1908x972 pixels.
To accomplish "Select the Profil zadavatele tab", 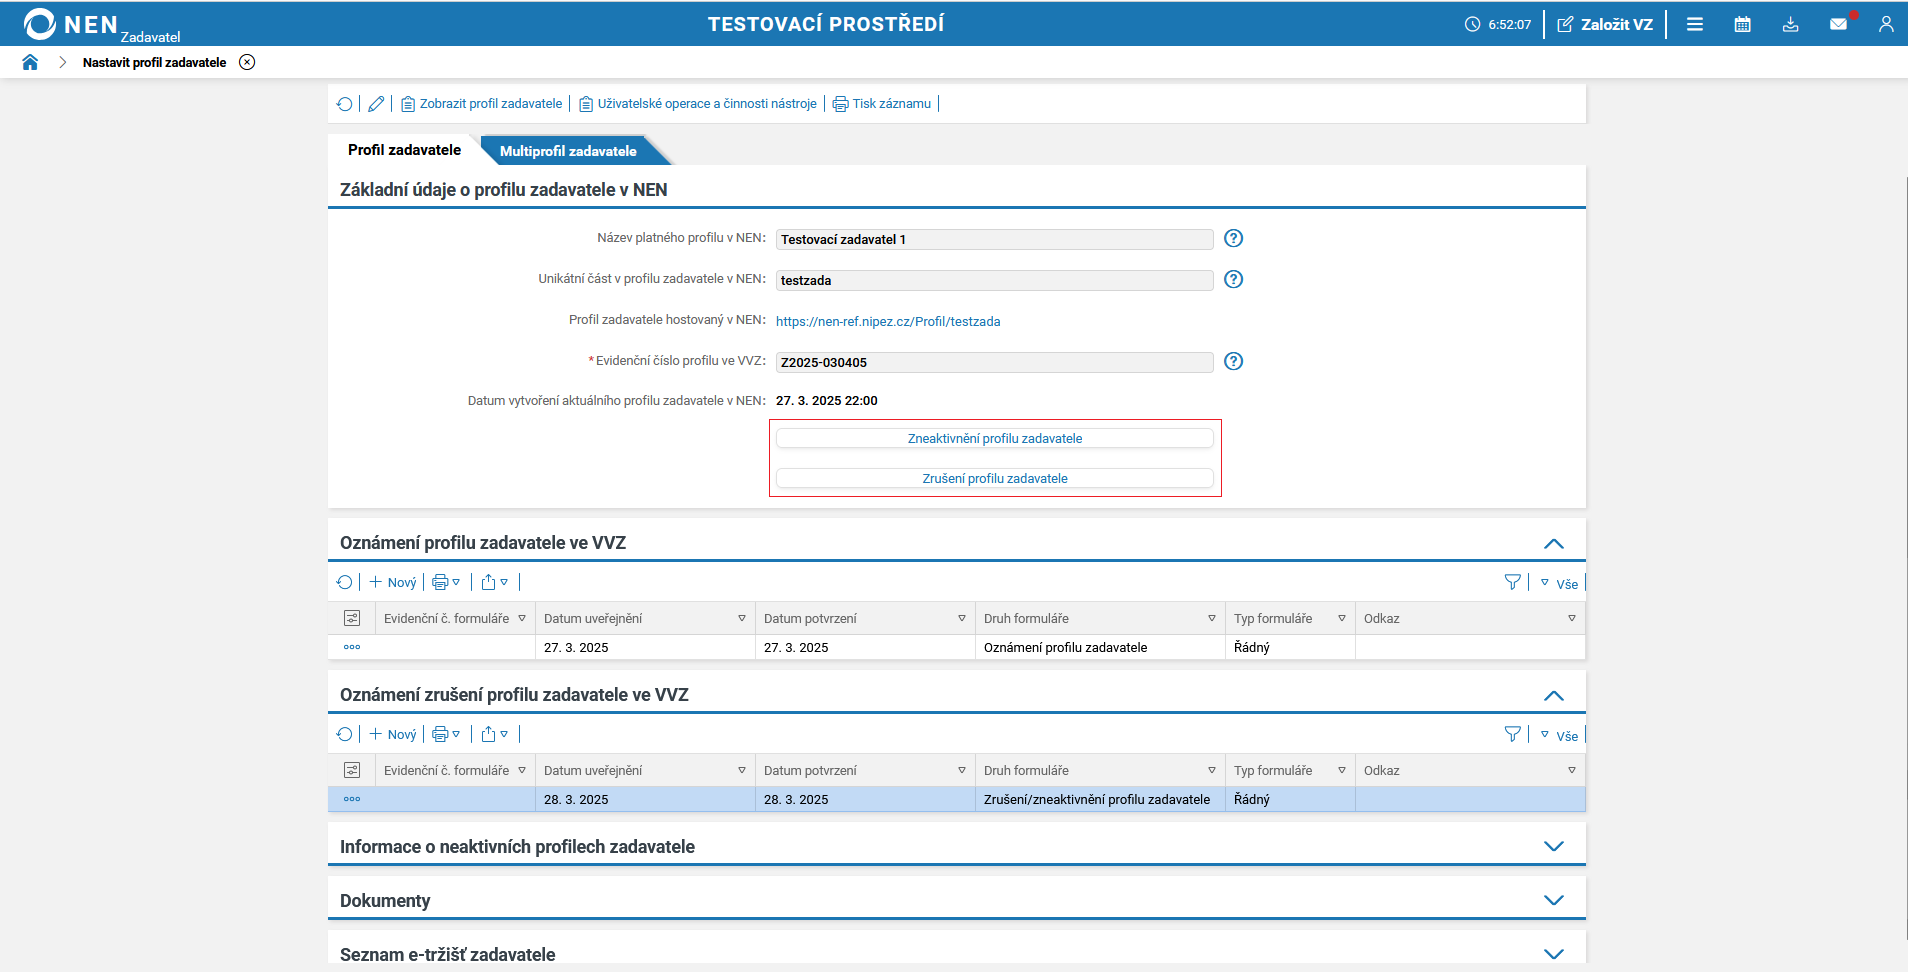I will click(404, 150).
